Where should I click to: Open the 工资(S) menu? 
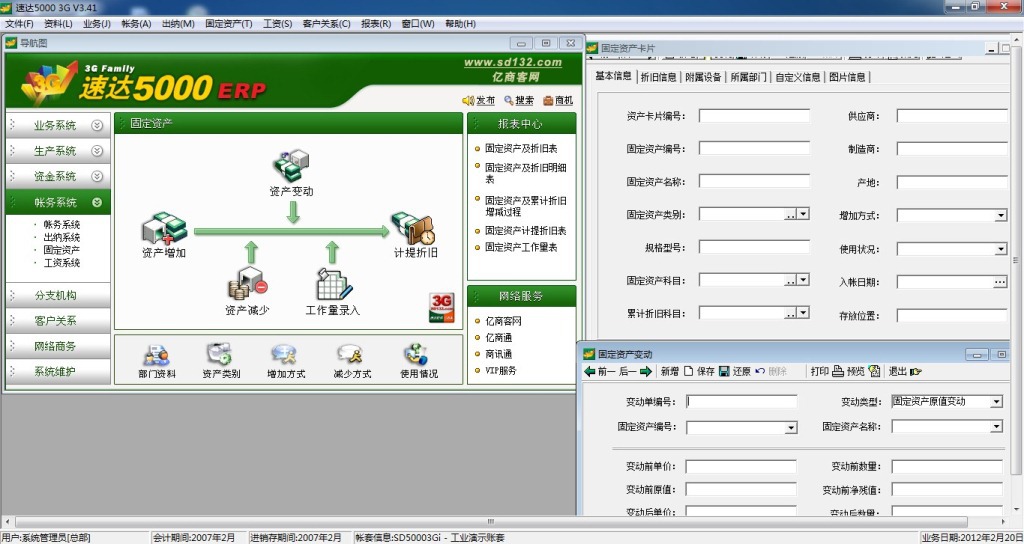click(278, 24)
